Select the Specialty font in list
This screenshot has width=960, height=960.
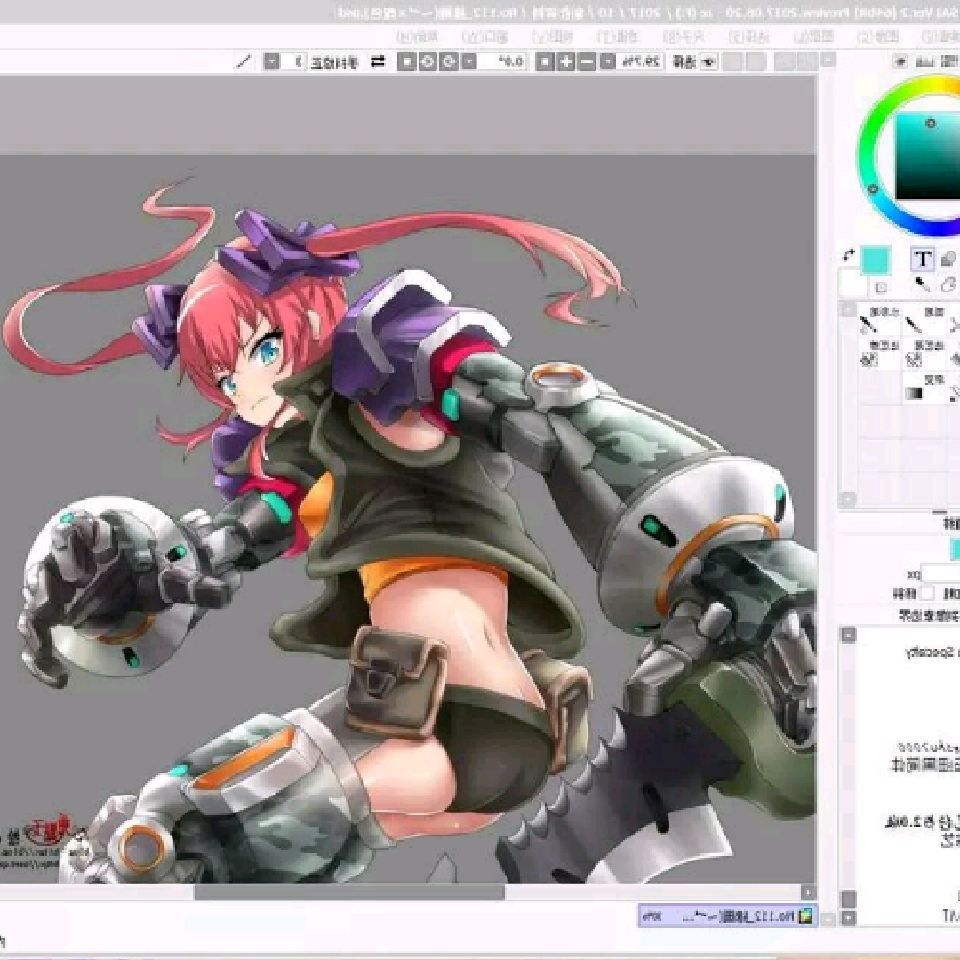(x=930, y=652)
